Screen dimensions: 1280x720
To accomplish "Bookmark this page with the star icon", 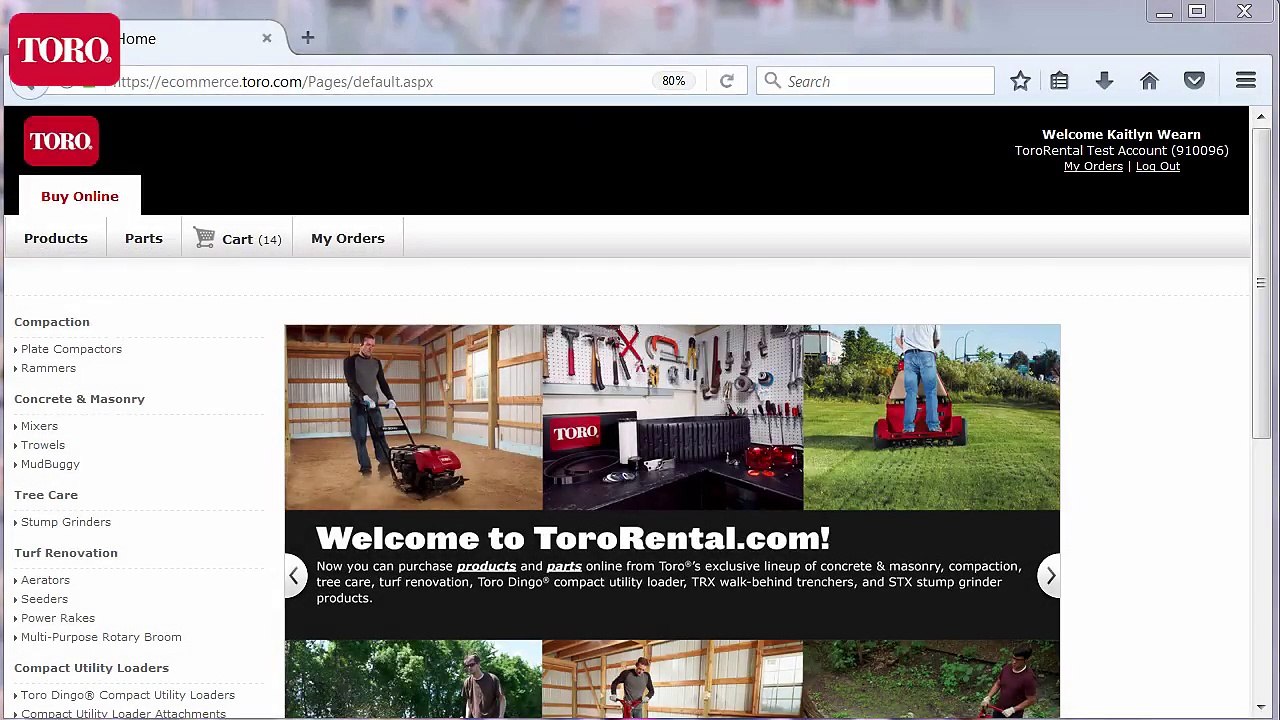I will click(1020, 81).
